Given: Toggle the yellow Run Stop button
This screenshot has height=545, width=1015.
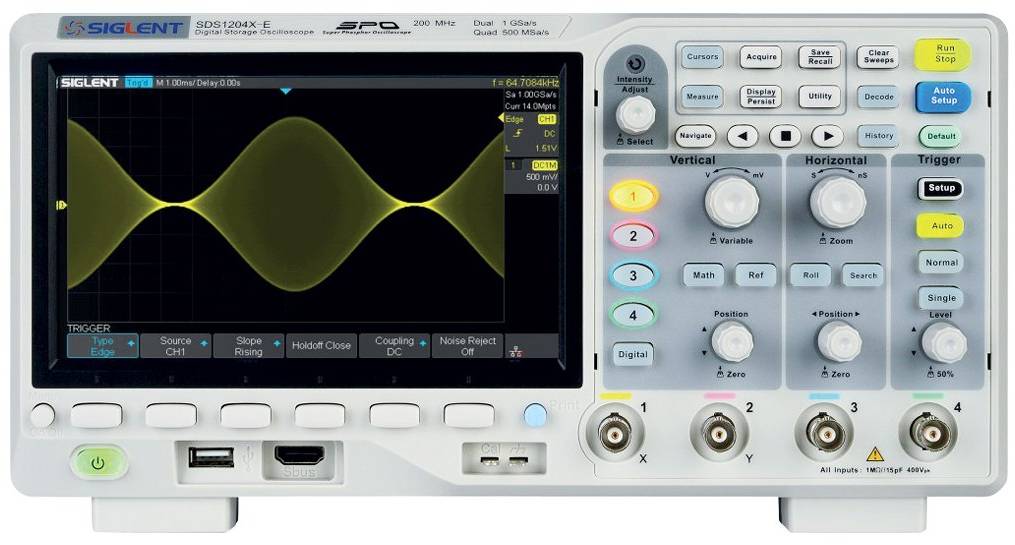Looking at the screenshot, I should tap(944, 54).
